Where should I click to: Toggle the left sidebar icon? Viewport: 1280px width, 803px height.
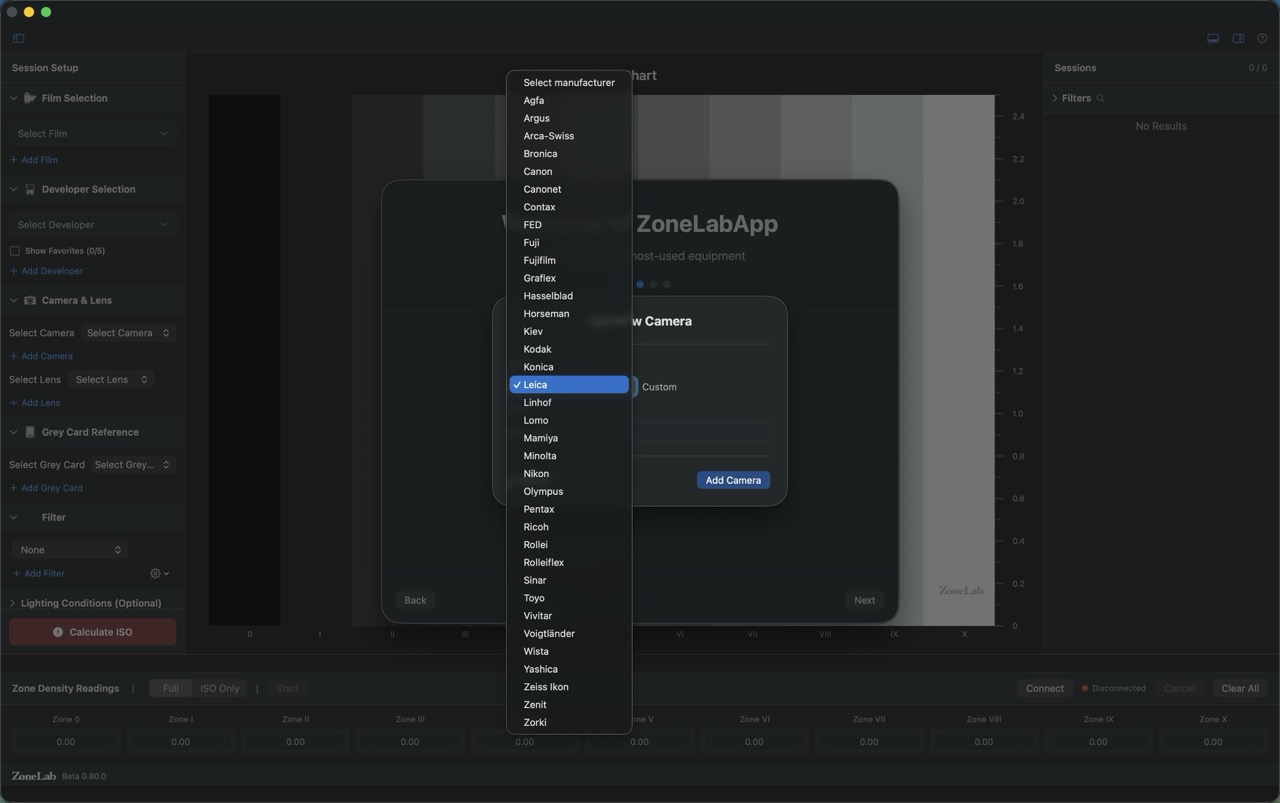[x=18, y=38]
